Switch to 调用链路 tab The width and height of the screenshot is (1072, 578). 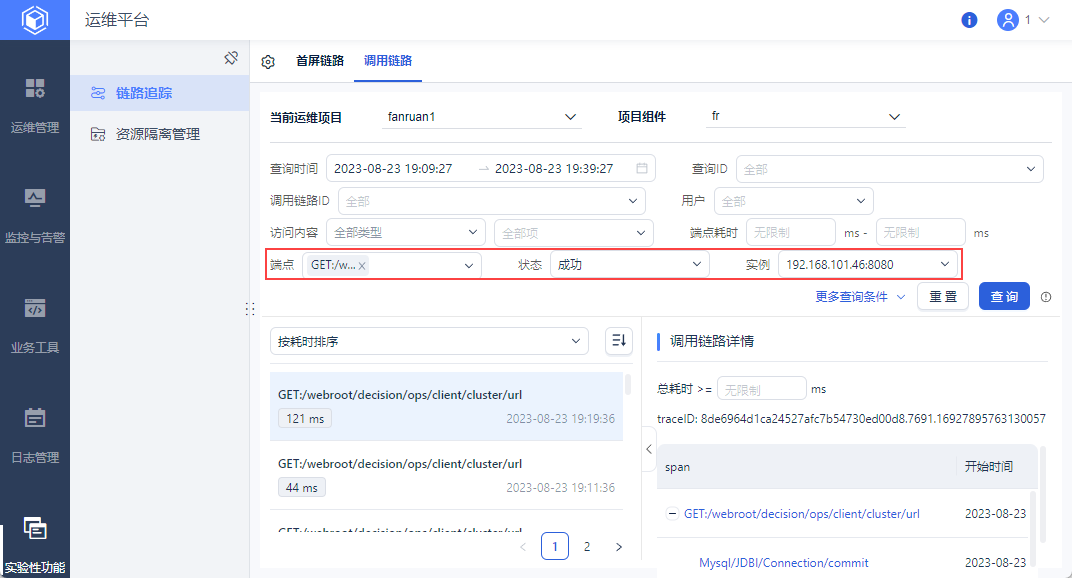tap(388, 61)
